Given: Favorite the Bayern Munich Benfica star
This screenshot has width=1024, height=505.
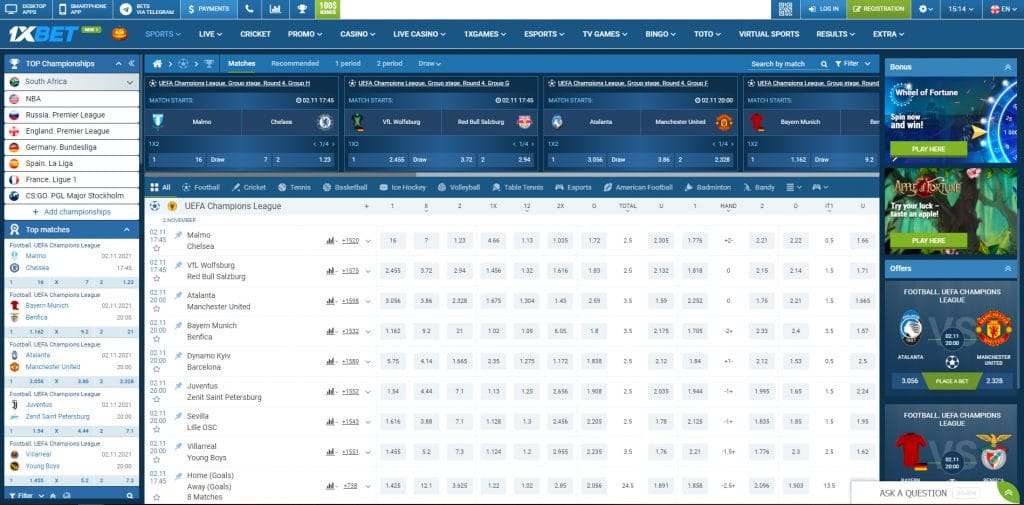Looking at the screenshot, I should [x=156, y=338].
